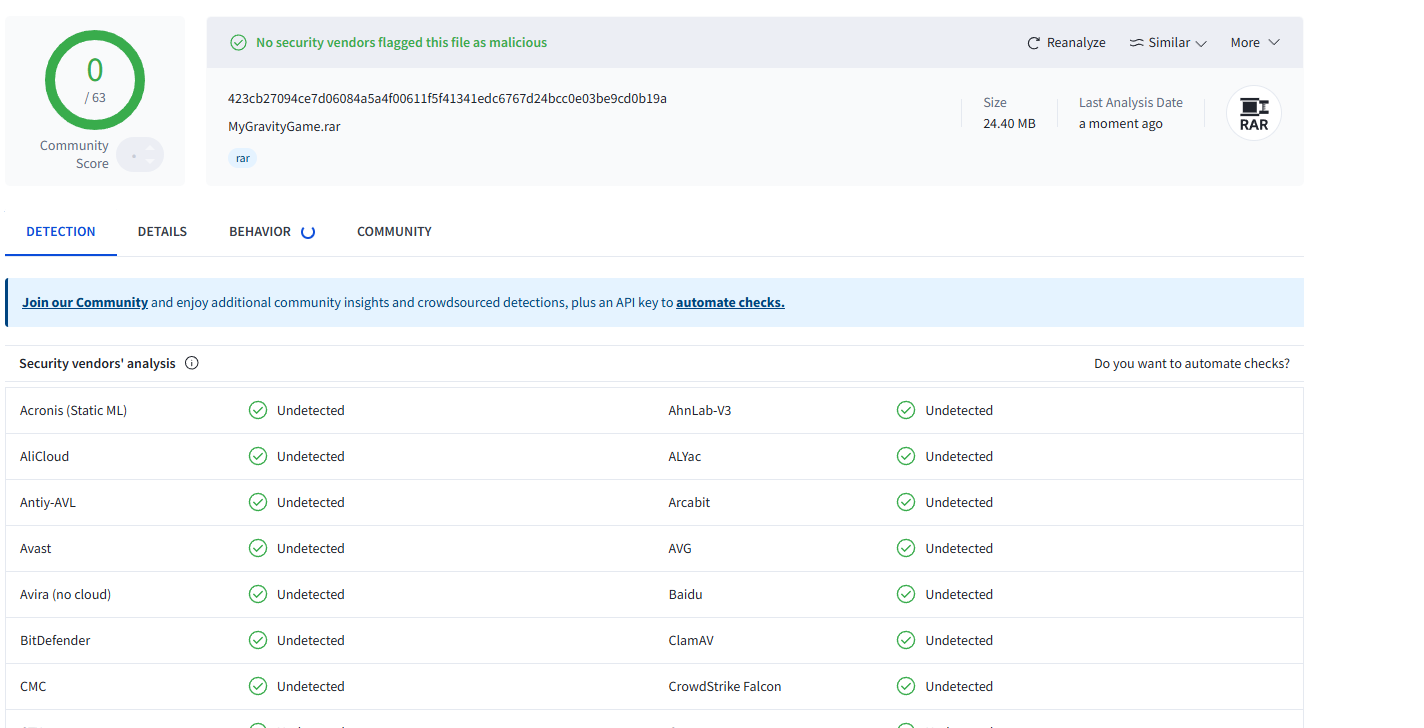1424x728 pixels.
Task: Click the Do you want to automate checks? link
Action: click(1191, 364)
